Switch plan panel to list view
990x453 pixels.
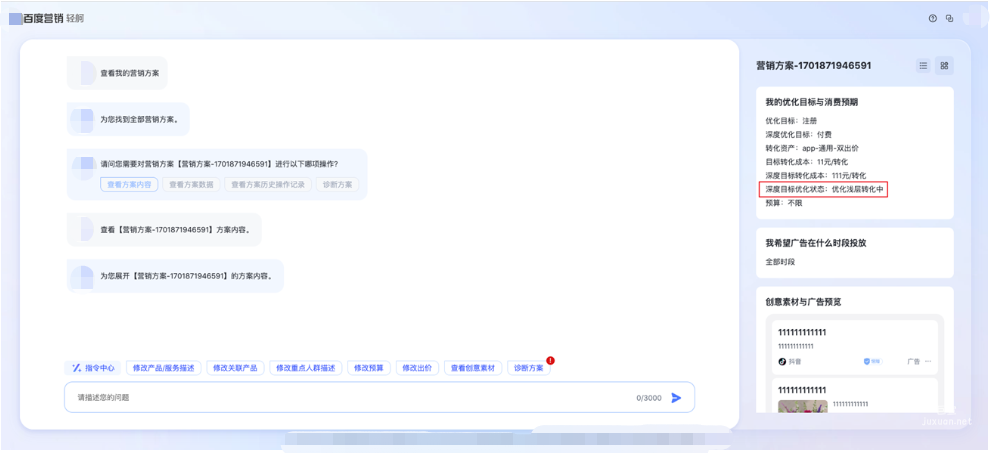(923, 66)
